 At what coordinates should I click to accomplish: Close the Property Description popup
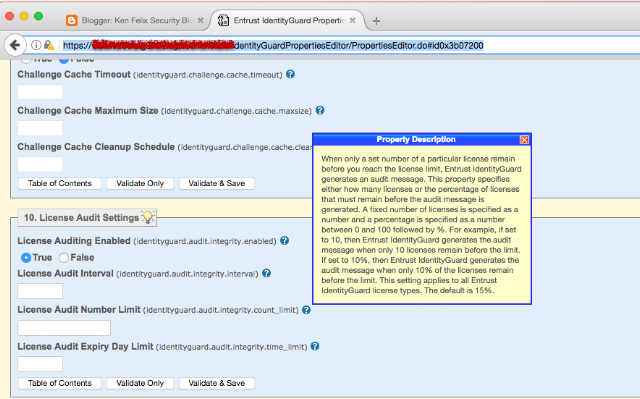click(x=524, y=140)
